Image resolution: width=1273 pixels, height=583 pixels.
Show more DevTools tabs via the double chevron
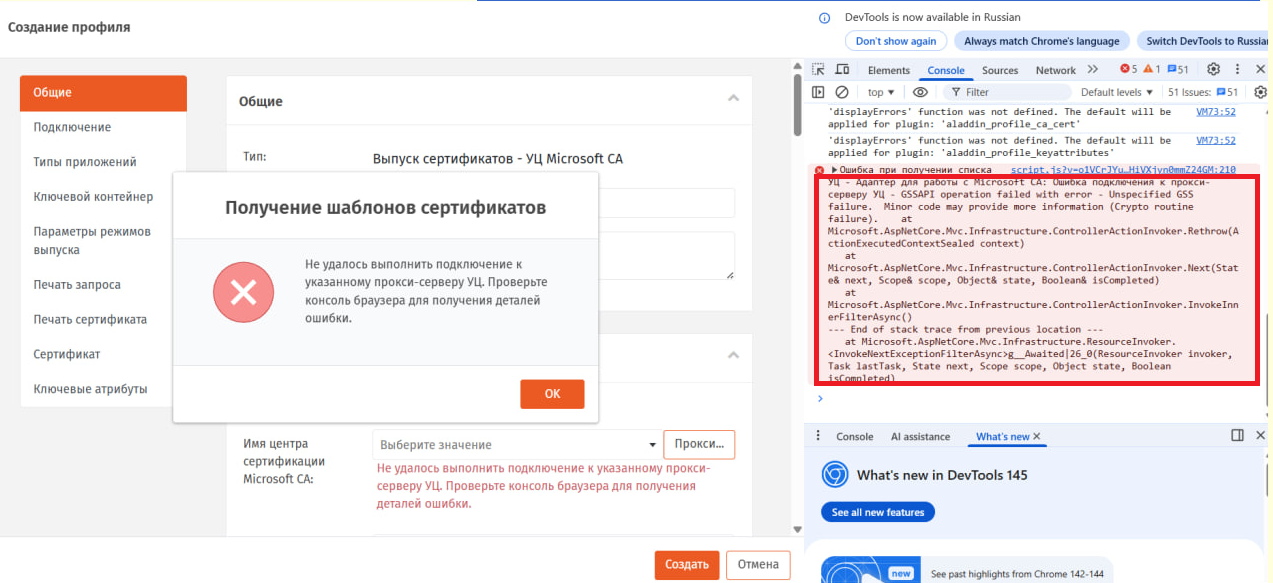point(1092,70)
